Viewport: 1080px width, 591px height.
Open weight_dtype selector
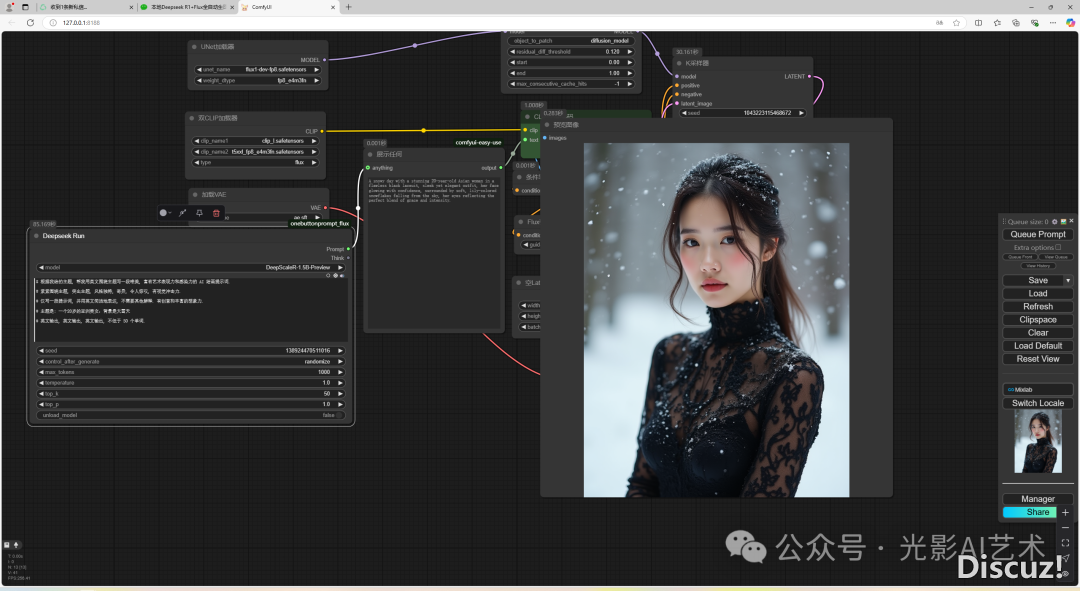(258, 81)
